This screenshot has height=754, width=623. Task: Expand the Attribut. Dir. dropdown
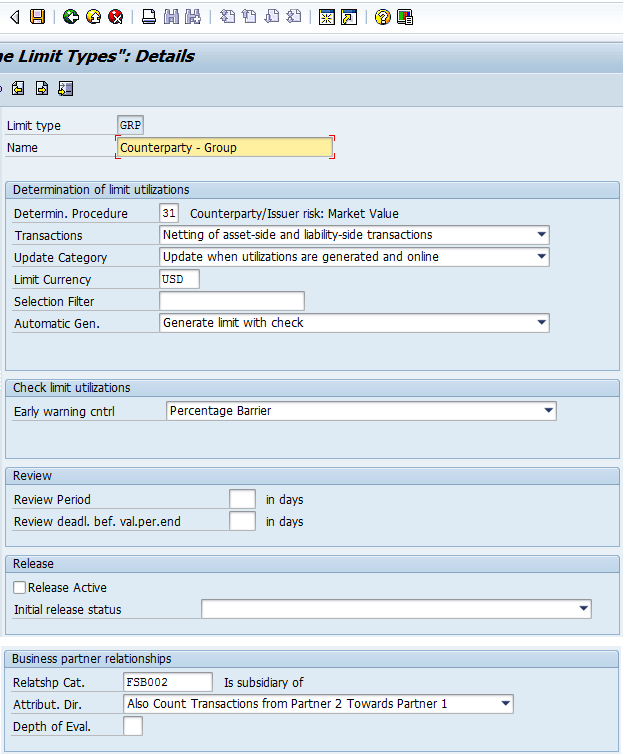505,704
